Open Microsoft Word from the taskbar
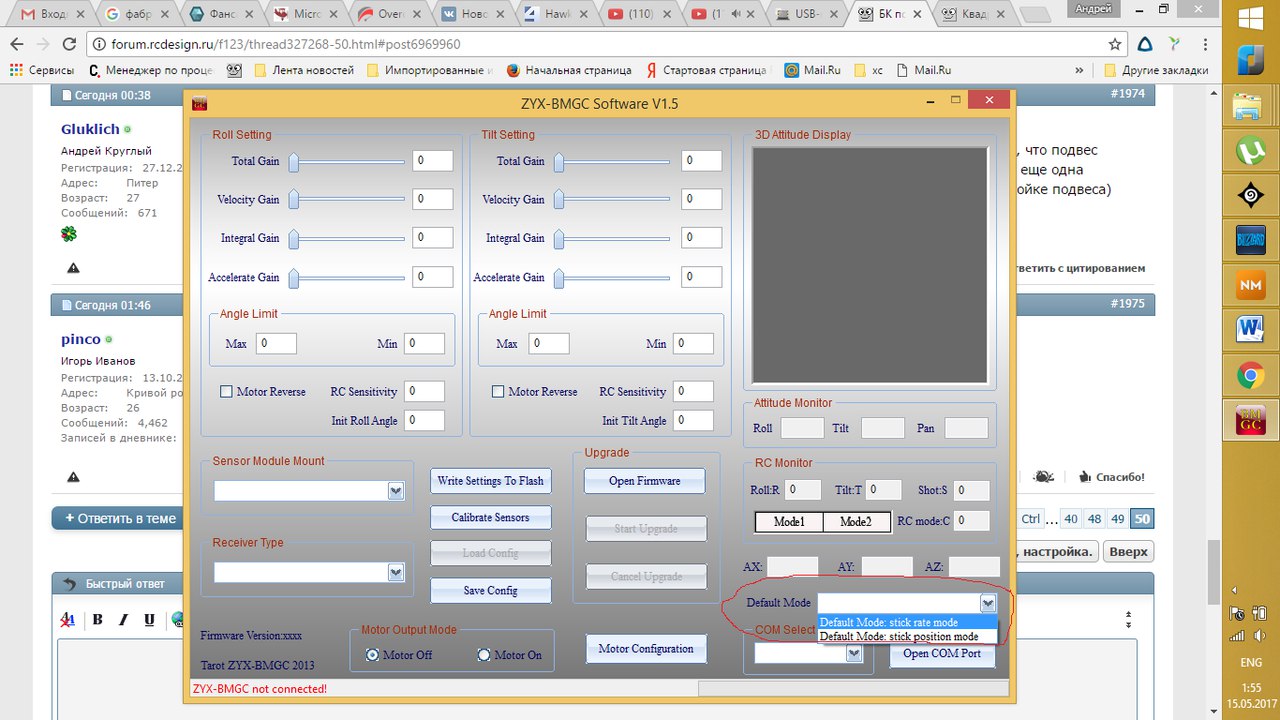This screenshot has width=1280, height=720. click(x=1249, y=328)
